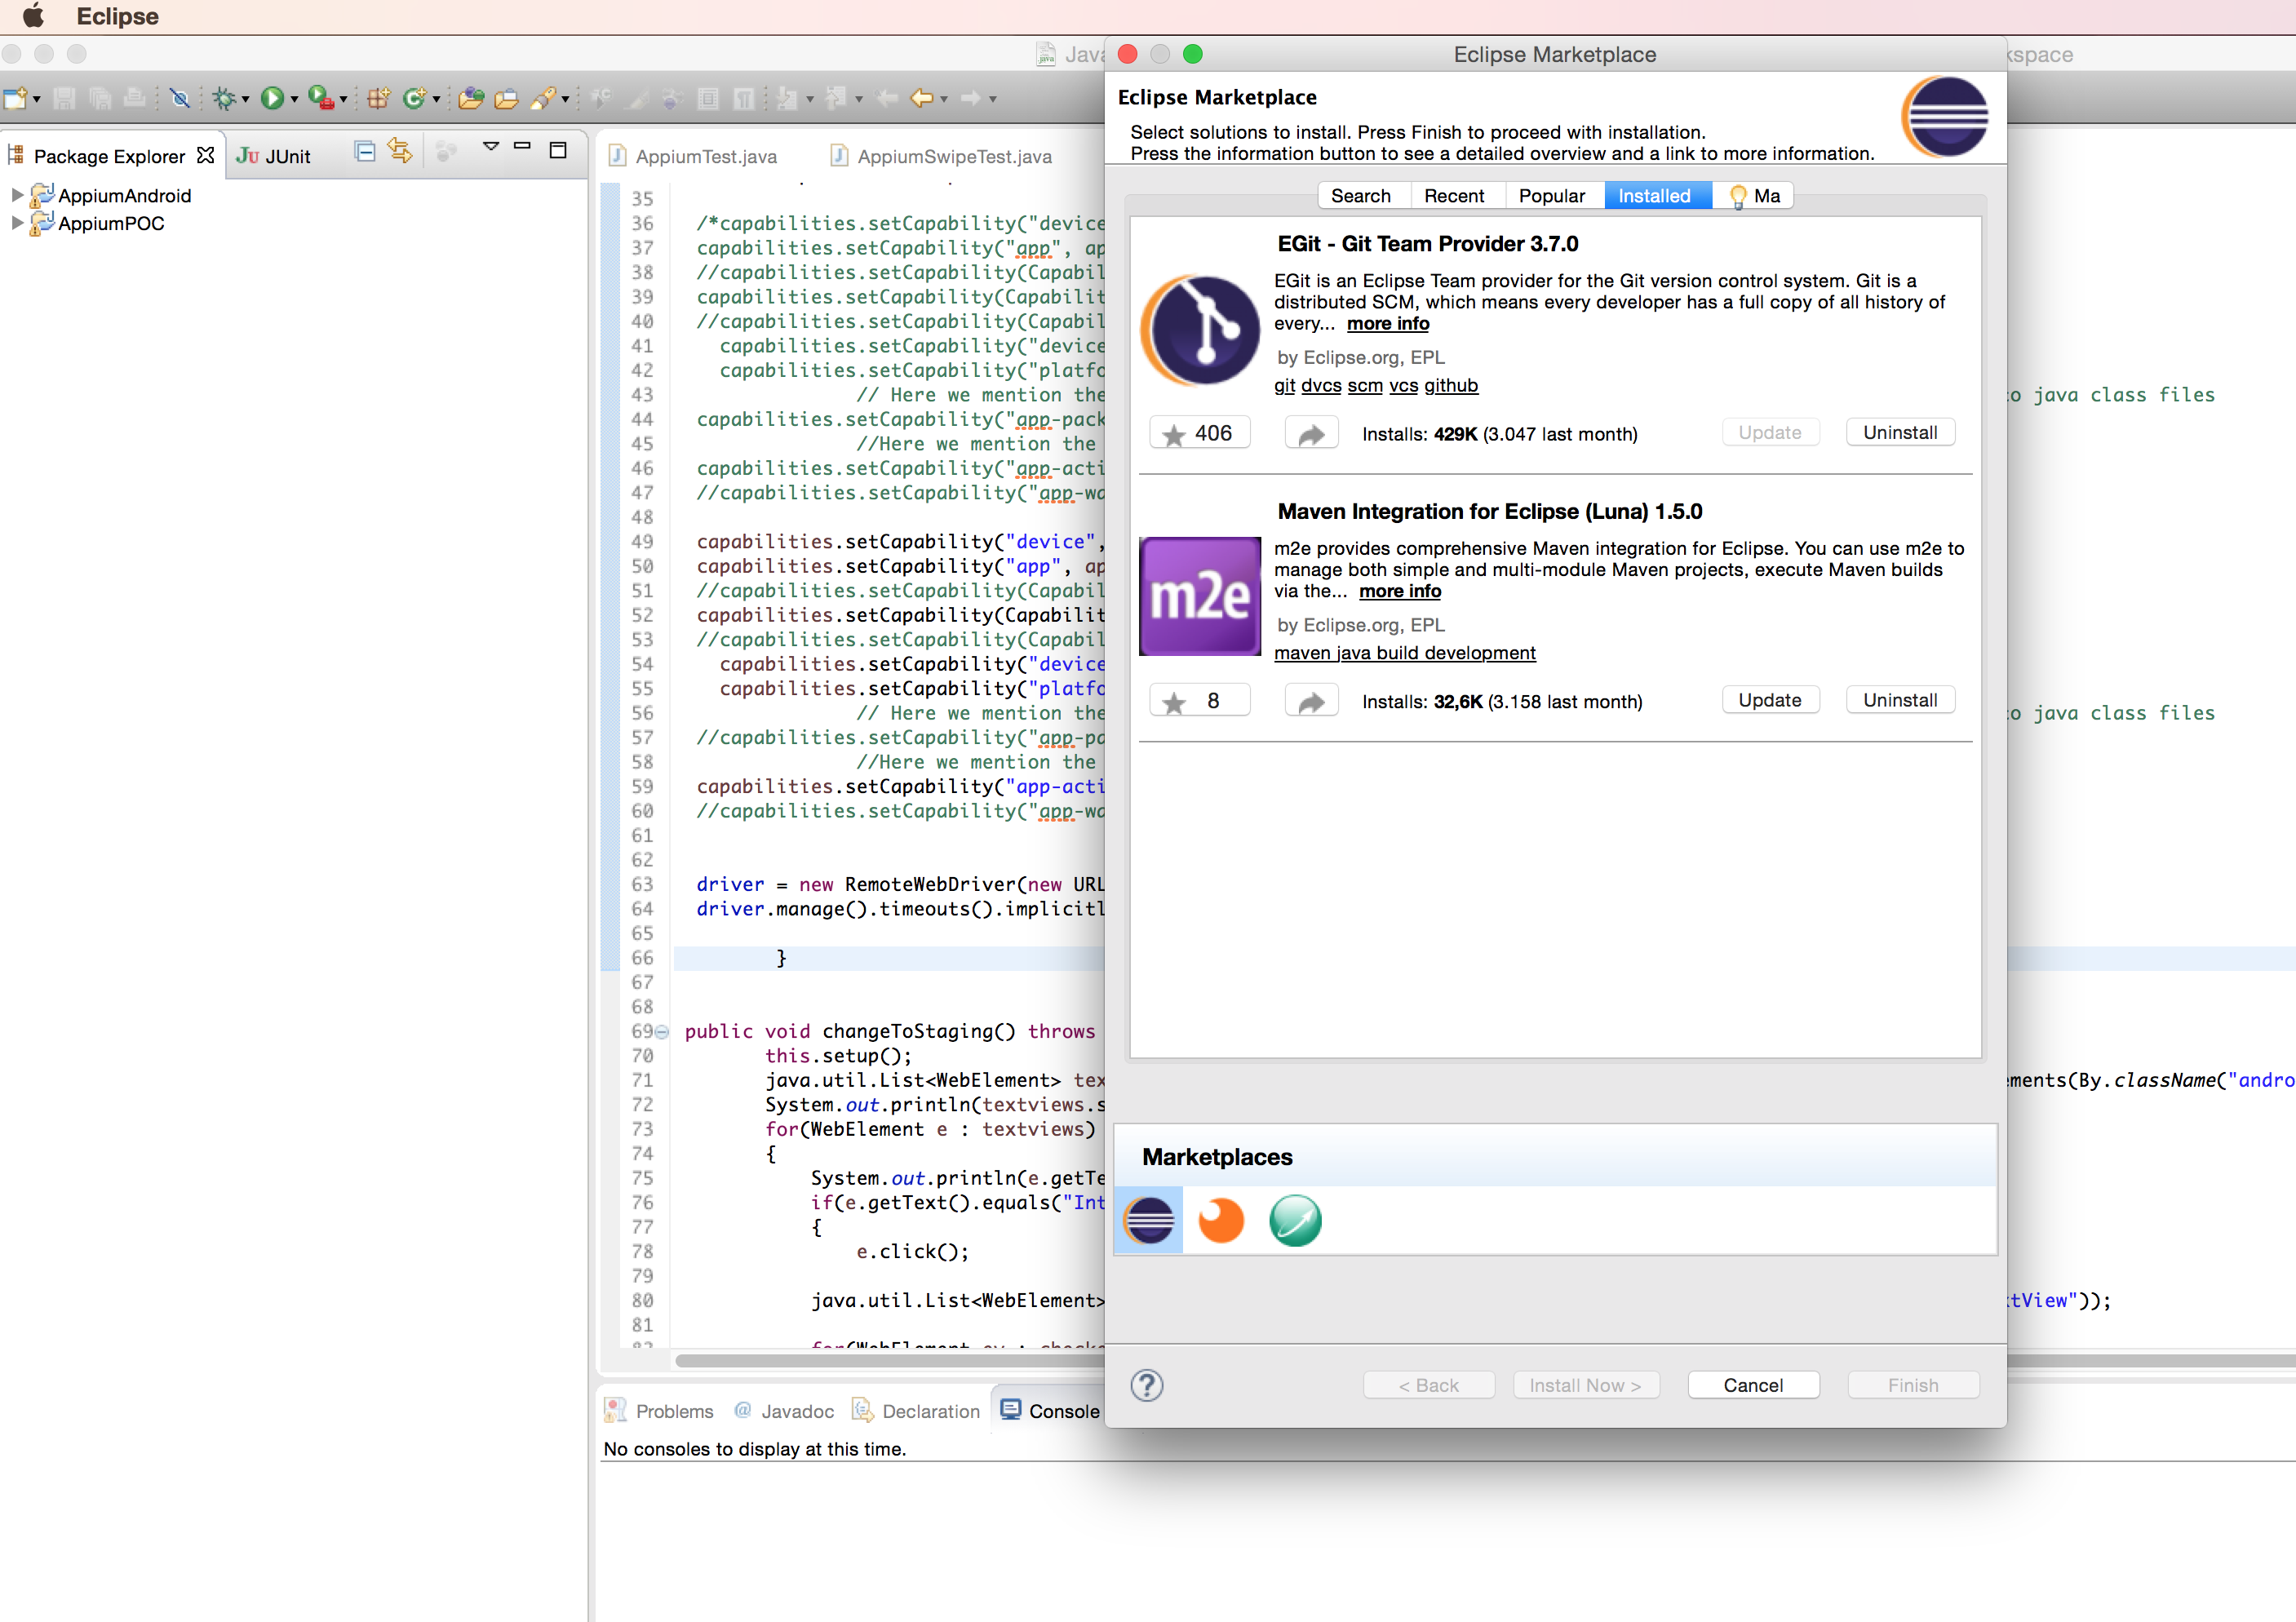
Task: Expand the AppiumPOC project tree
Action: click(x=16, y=223)
